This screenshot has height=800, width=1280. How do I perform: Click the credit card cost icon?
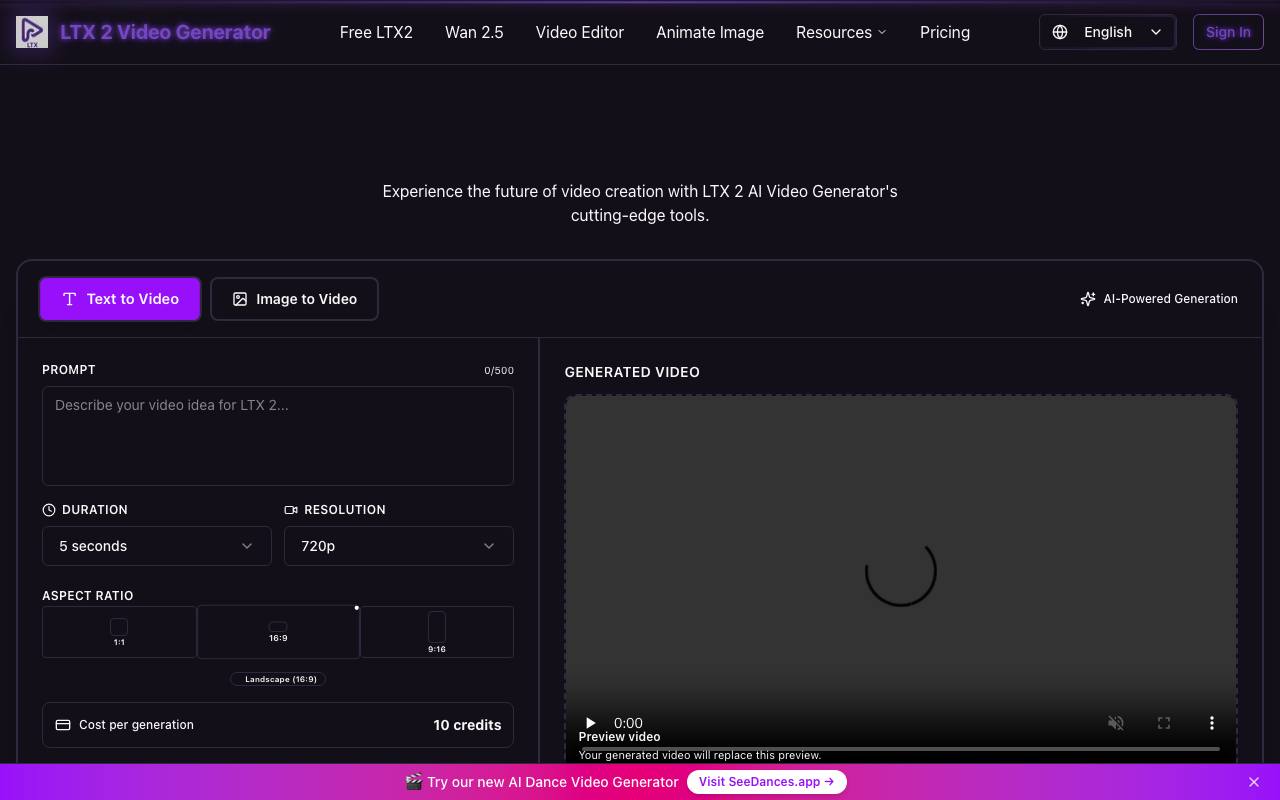click(x=63, y=725)
